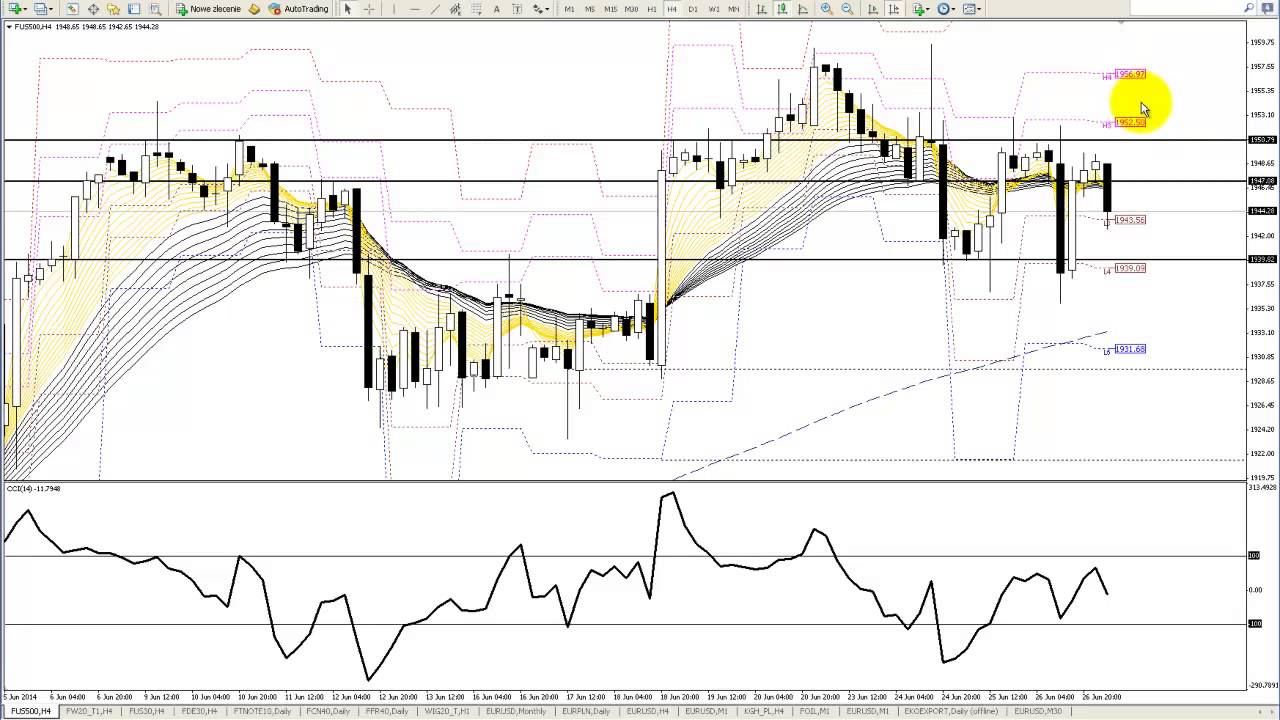
Task: Switch to the FDE30,H4 chart tab
Action: 199,711
